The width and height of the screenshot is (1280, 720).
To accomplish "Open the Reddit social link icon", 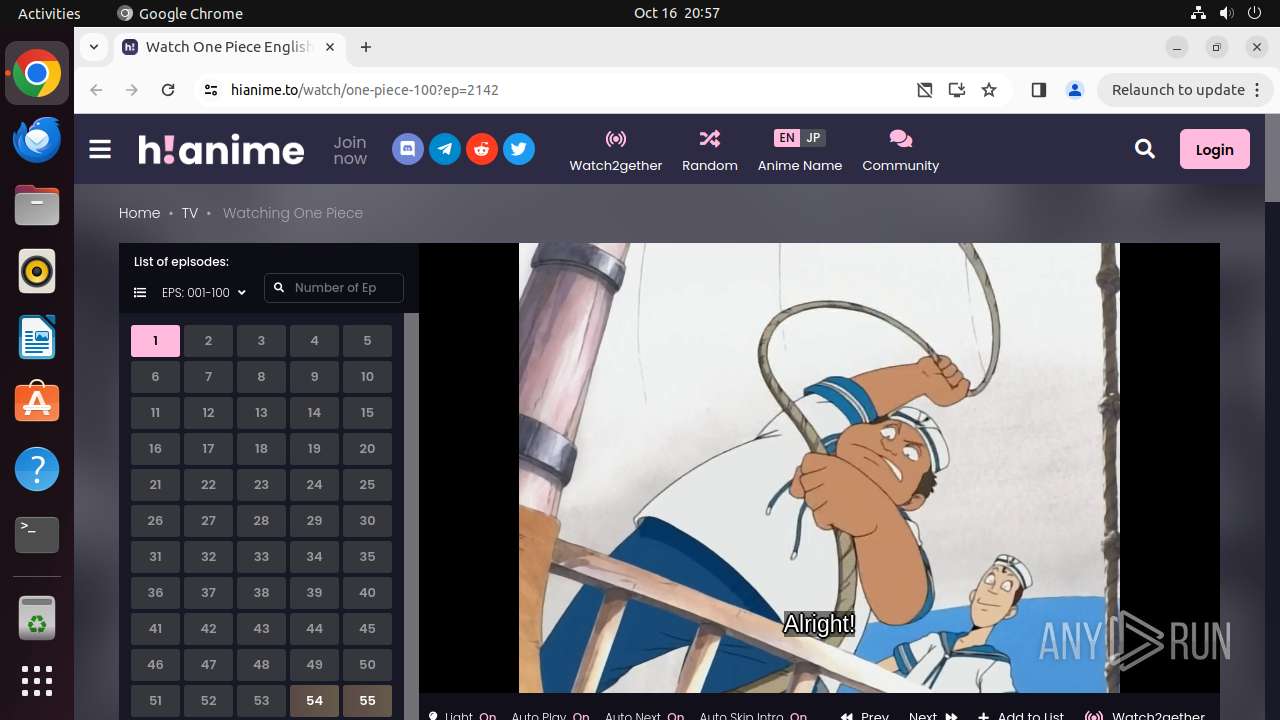I will click(x=482, y=150).
